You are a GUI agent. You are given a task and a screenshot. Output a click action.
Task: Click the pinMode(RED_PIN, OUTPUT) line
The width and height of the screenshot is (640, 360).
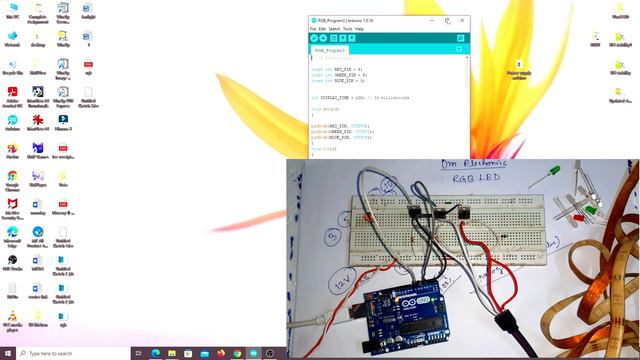click(x=340, y=126)
